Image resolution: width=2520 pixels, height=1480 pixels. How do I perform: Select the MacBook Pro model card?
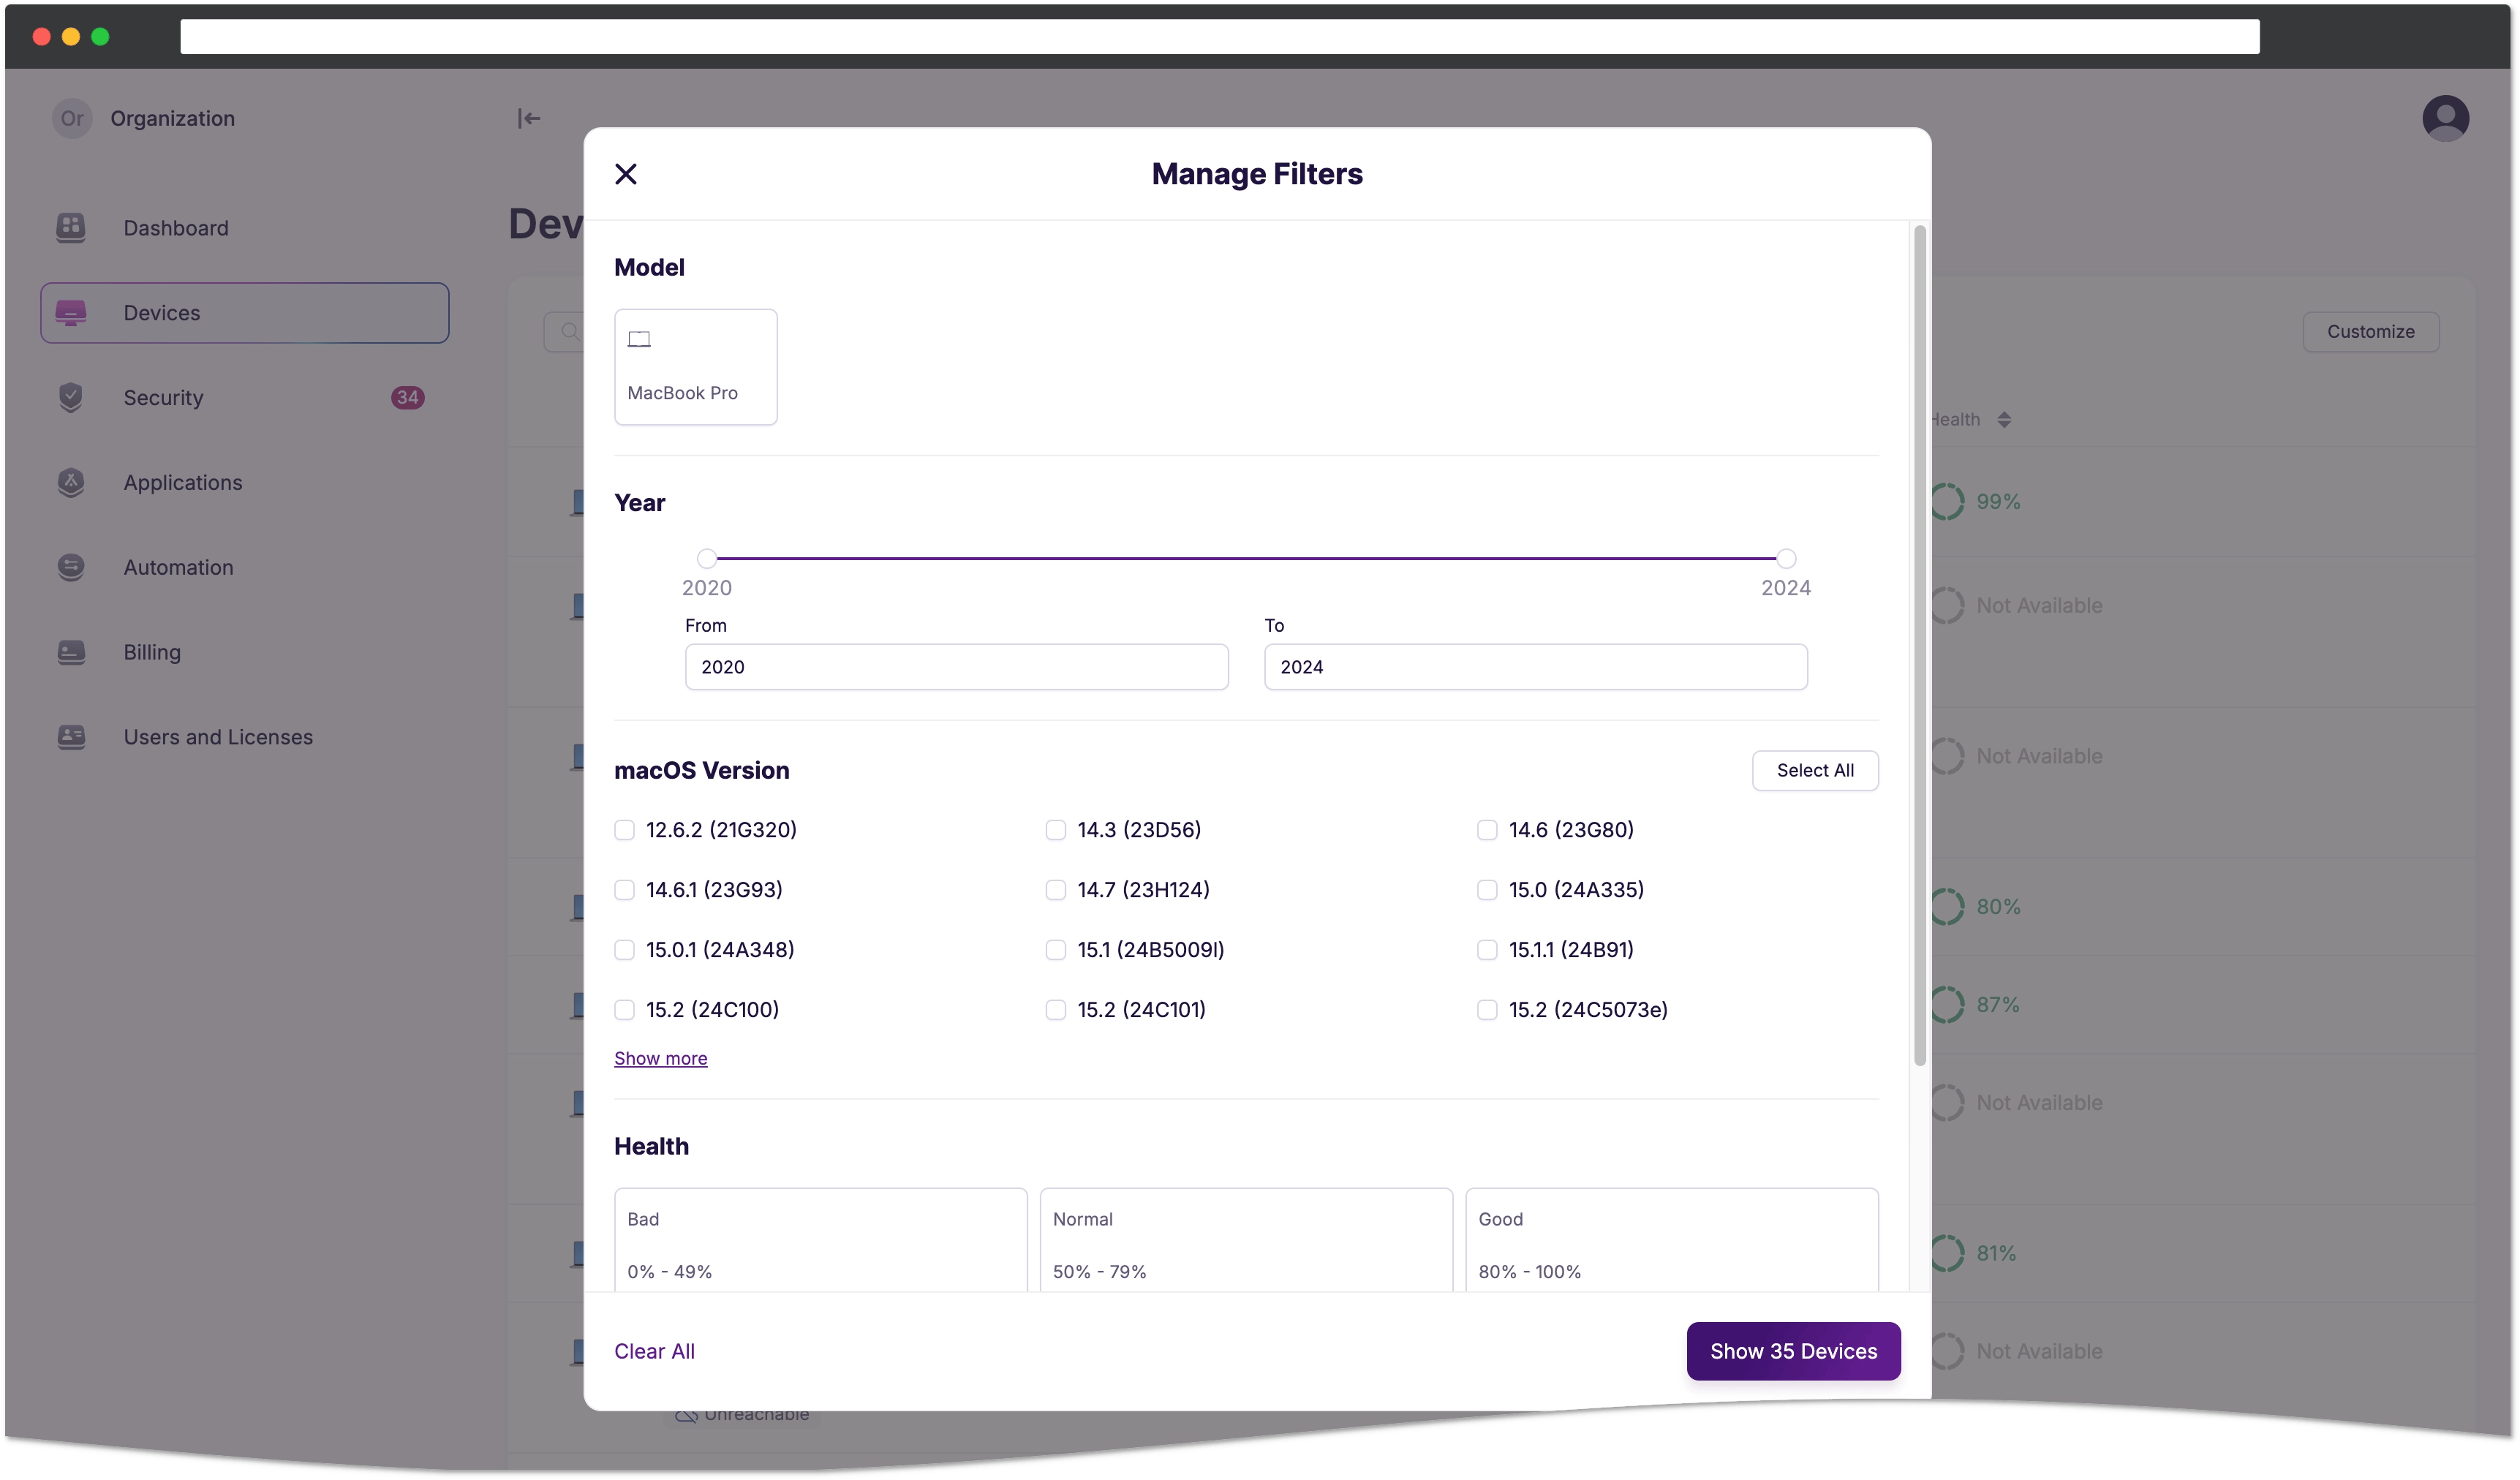[695, 367]
